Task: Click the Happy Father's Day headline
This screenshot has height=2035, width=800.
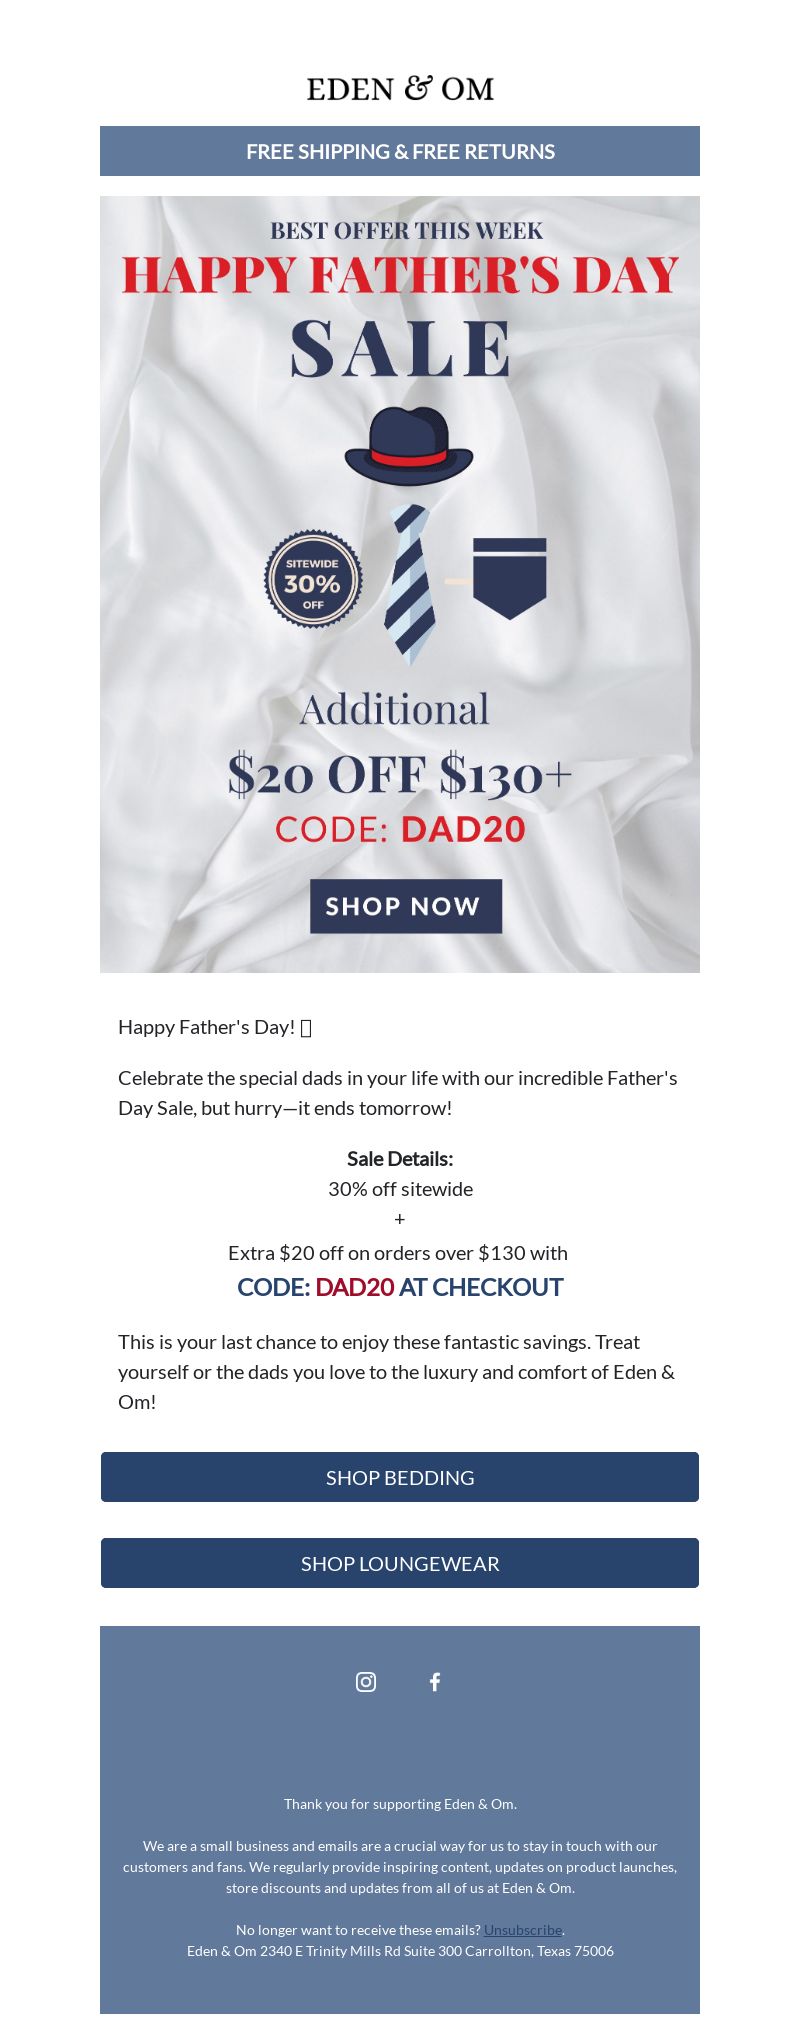Action: tap(400, 275)
